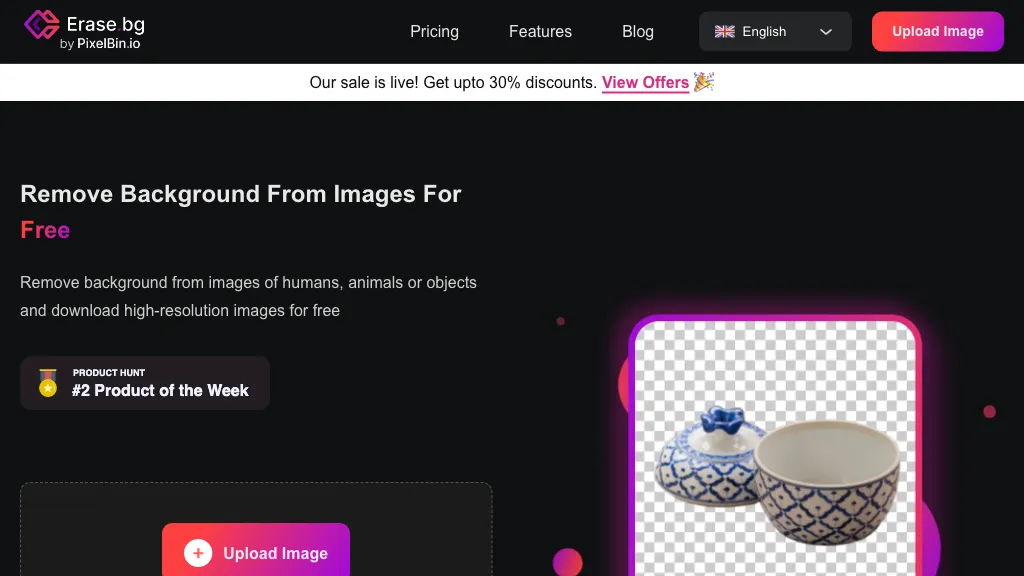
Task: Follow the View Offers link
Action: pos(645,83)
